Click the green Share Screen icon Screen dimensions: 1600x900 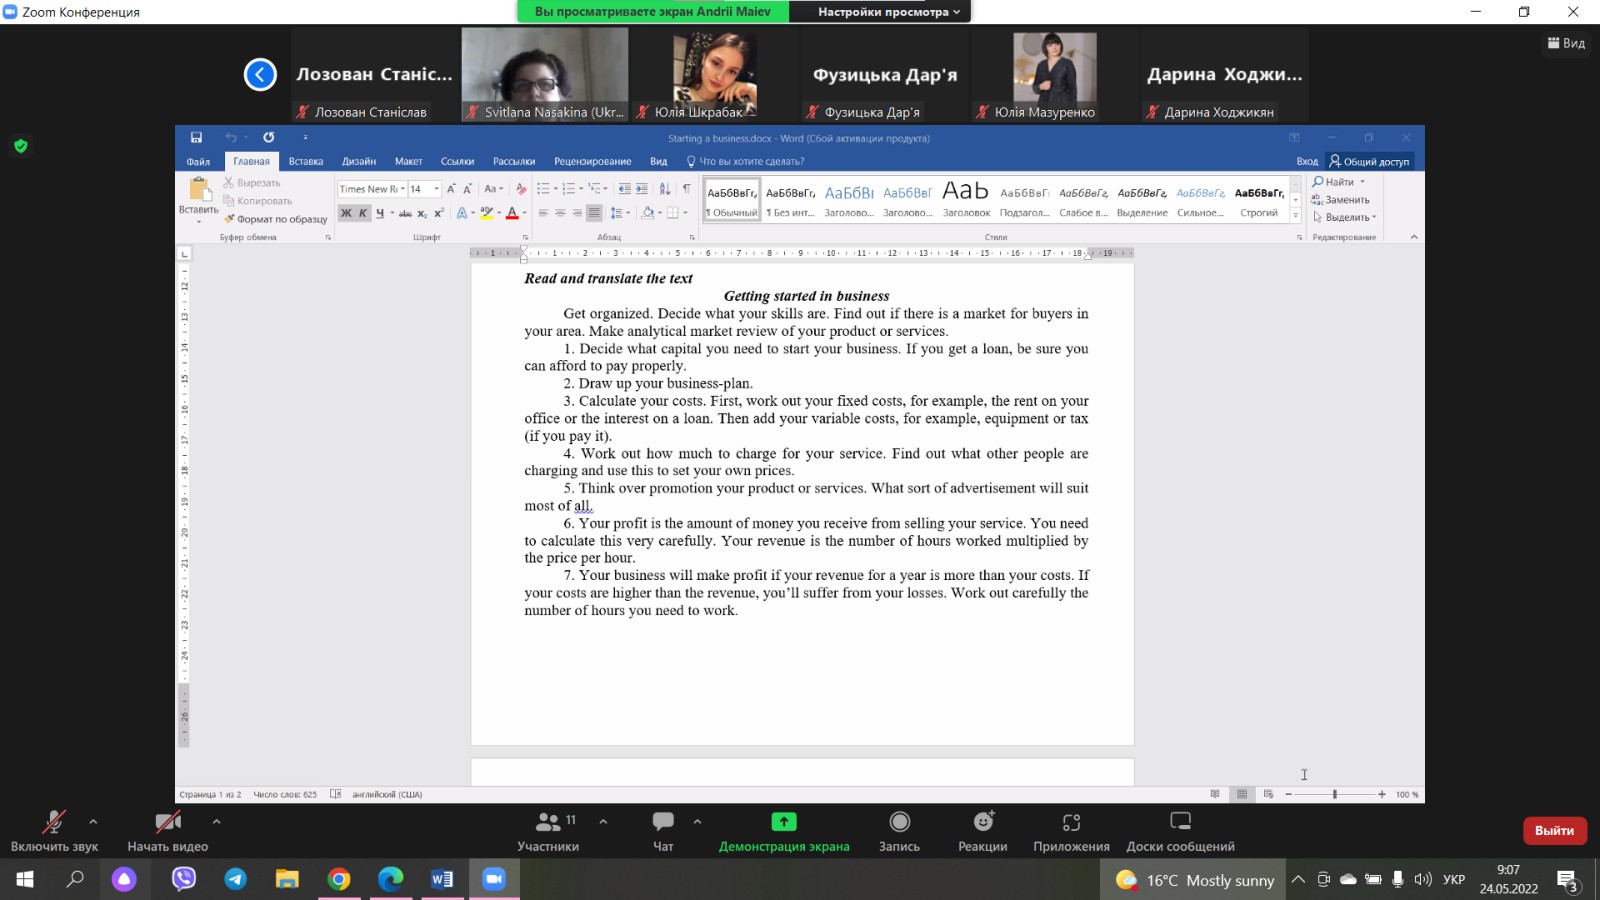(x=784, y=822)
